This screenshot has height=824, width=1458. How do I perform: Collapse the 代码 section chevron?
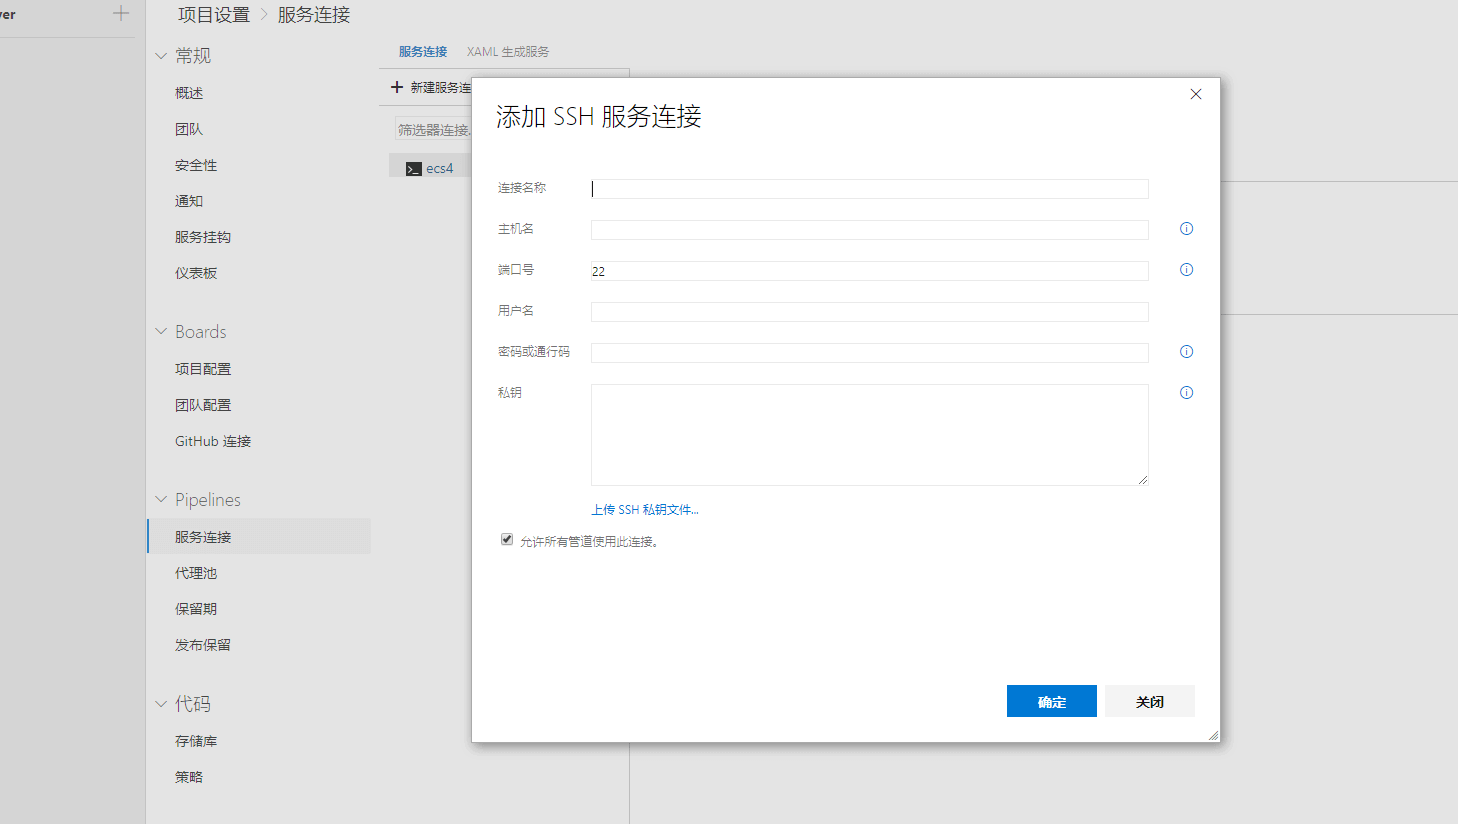[x=161, y=704]
